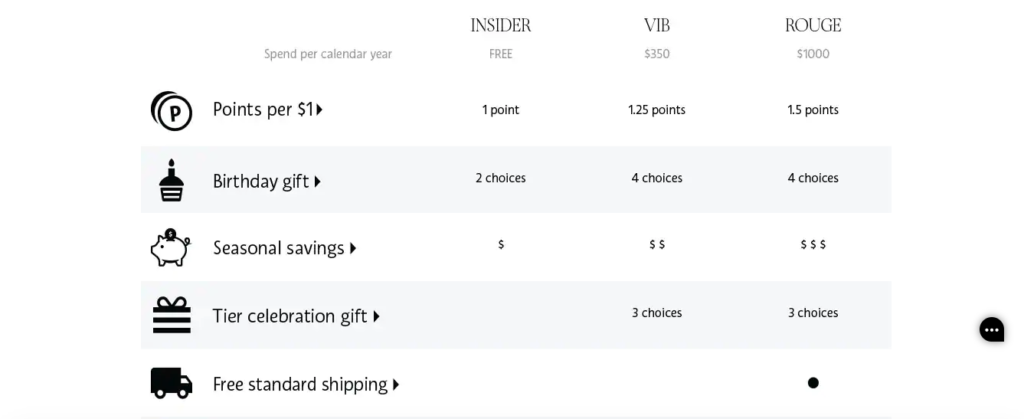Select the ROUGE tier heading
Image resolution: width=1024 pixels, height=419 pixels.
pos(813,25)
